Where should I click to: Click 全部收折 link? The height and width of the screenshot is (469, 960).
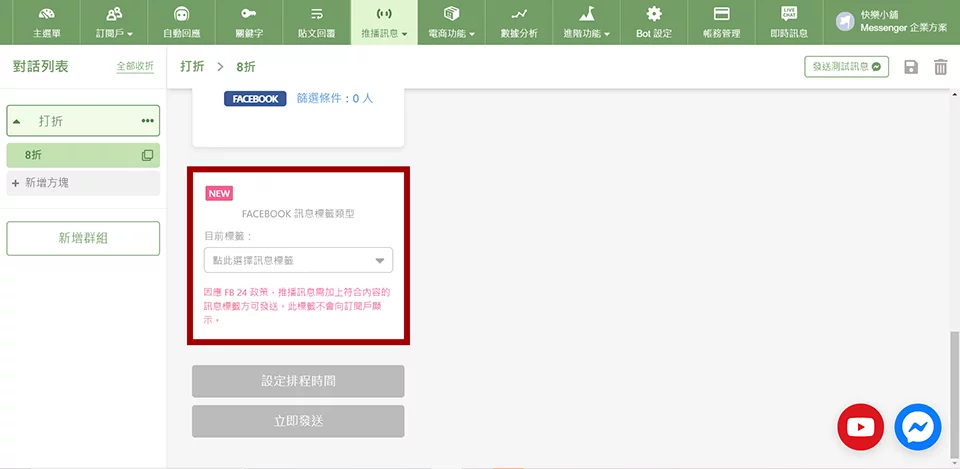135,66
